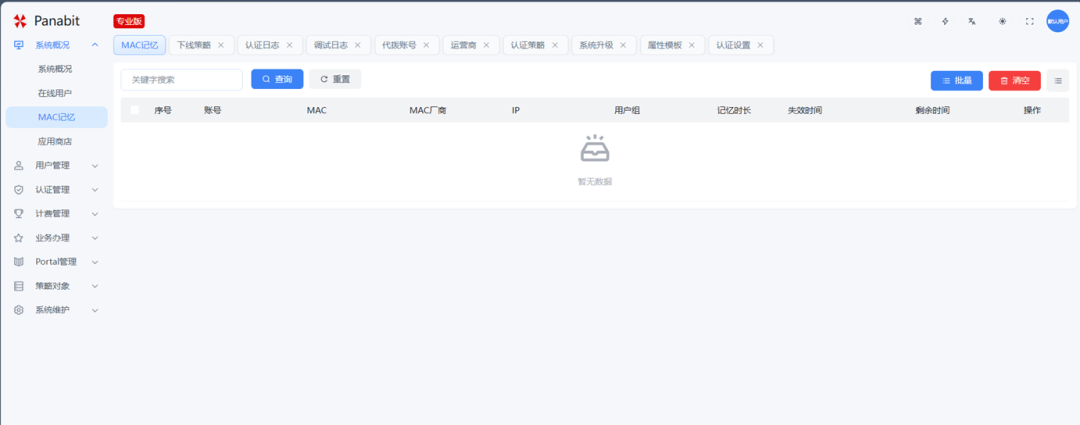This screenshot has width=1080, height=425.
Task: Open 应用商店 in the sidebar
Action: (x=56, y=141)
